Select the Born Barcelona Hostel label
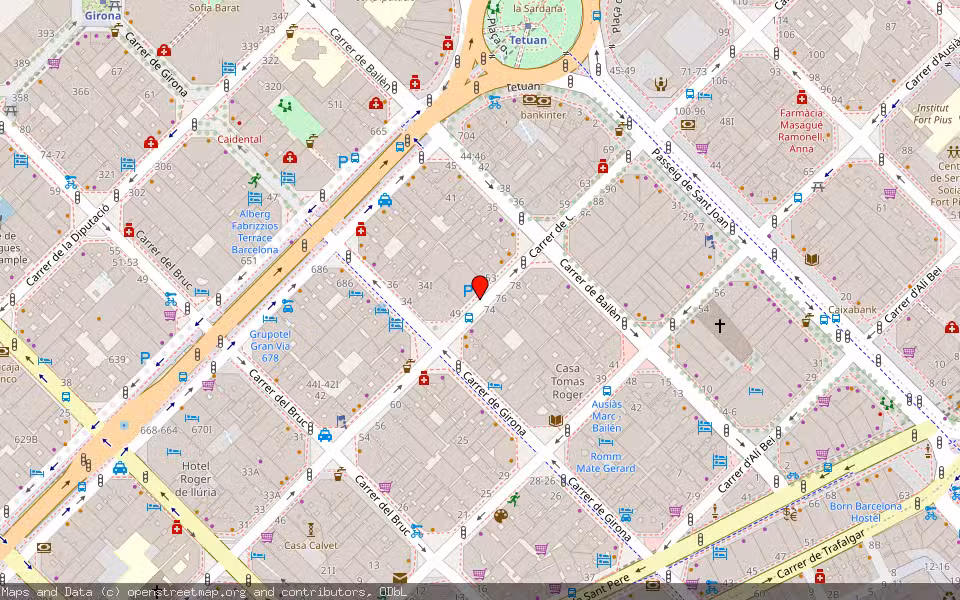960x600 pixels. tap(866, 510)
